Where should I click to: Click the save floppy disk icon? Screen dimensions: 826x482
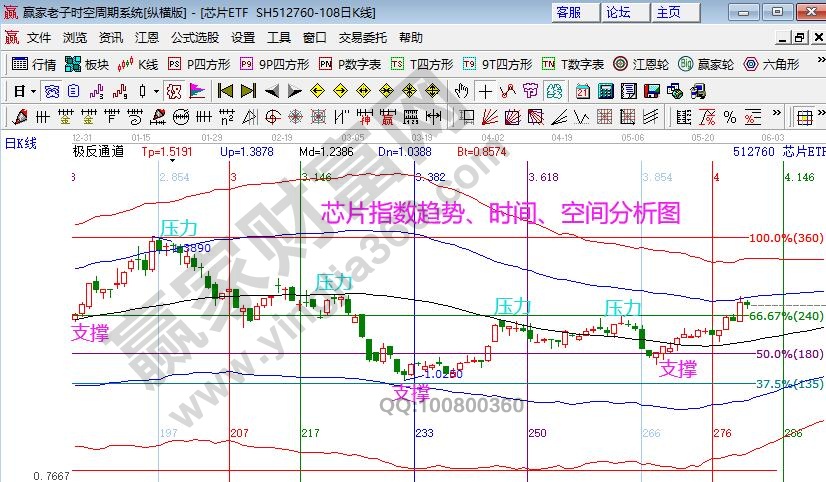[651, 91]
